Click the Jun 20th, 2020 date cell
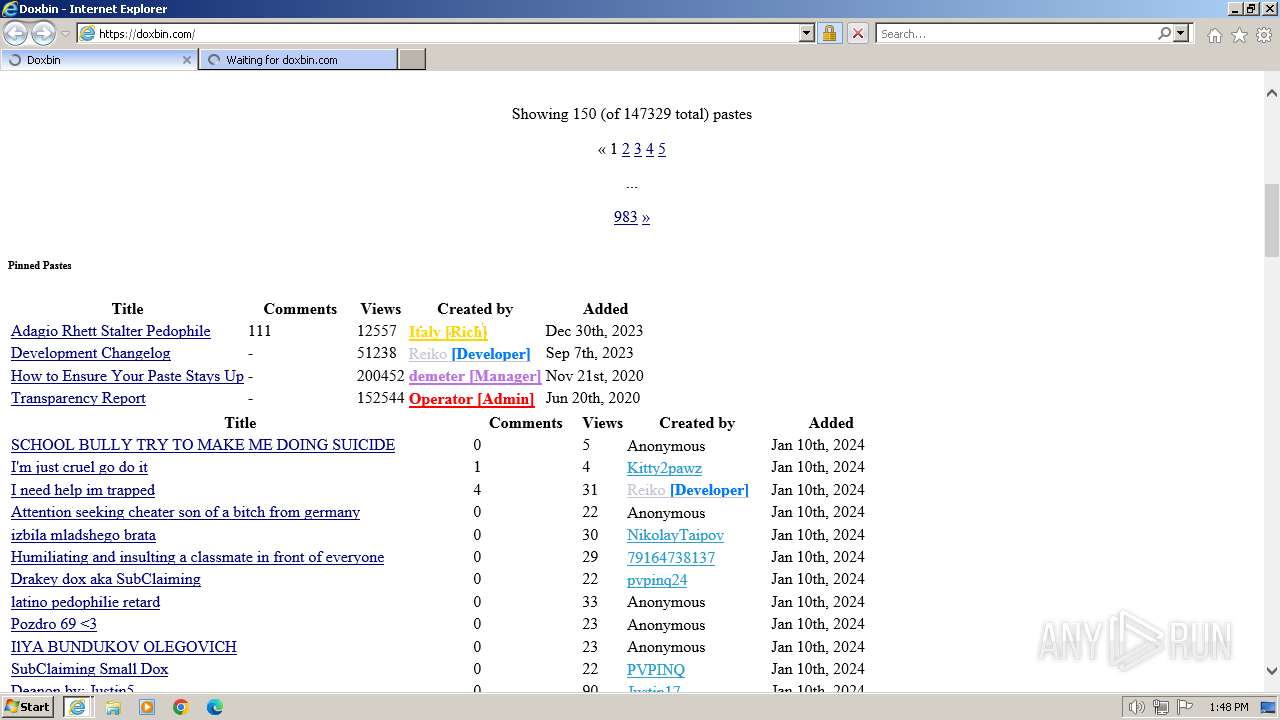This screenshot has height=720, width=1280. (x=592, y=398)
